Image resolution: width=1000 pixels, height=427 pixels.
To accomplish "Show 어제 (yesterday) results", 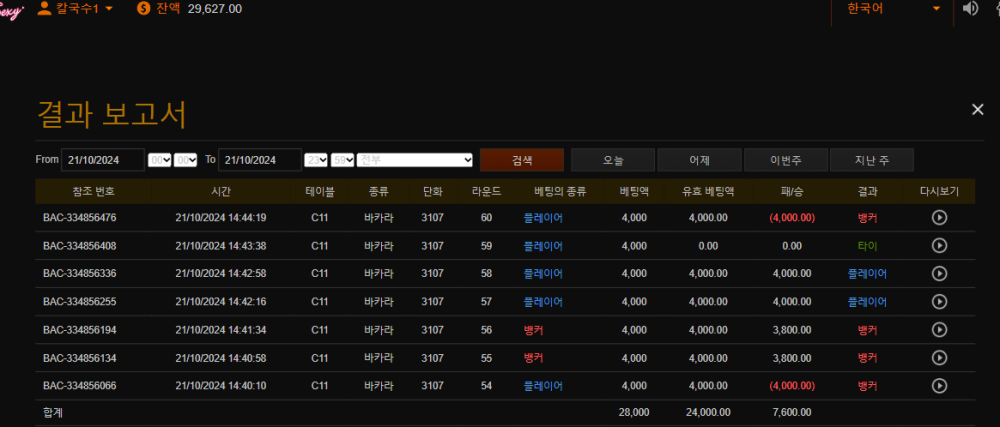I will click(x=699, y=160).
